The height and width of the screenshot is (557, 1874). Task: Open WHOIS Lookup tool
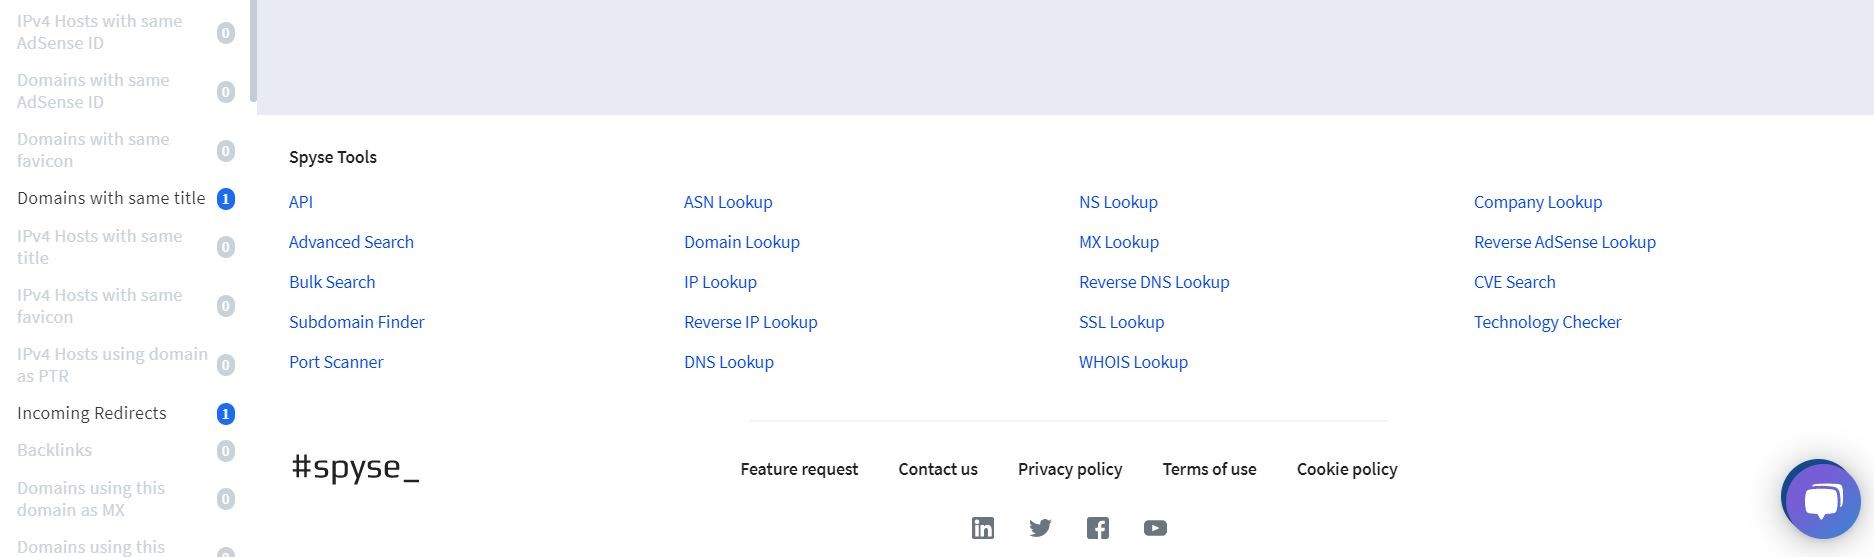point(1133,362)
